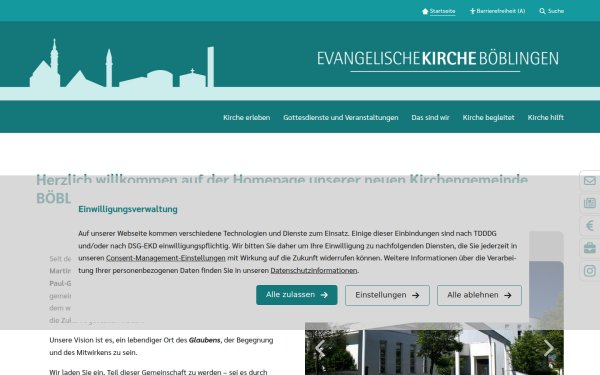
Task: Click the euro donation icon in sidebar
Action: click(590, 226)
